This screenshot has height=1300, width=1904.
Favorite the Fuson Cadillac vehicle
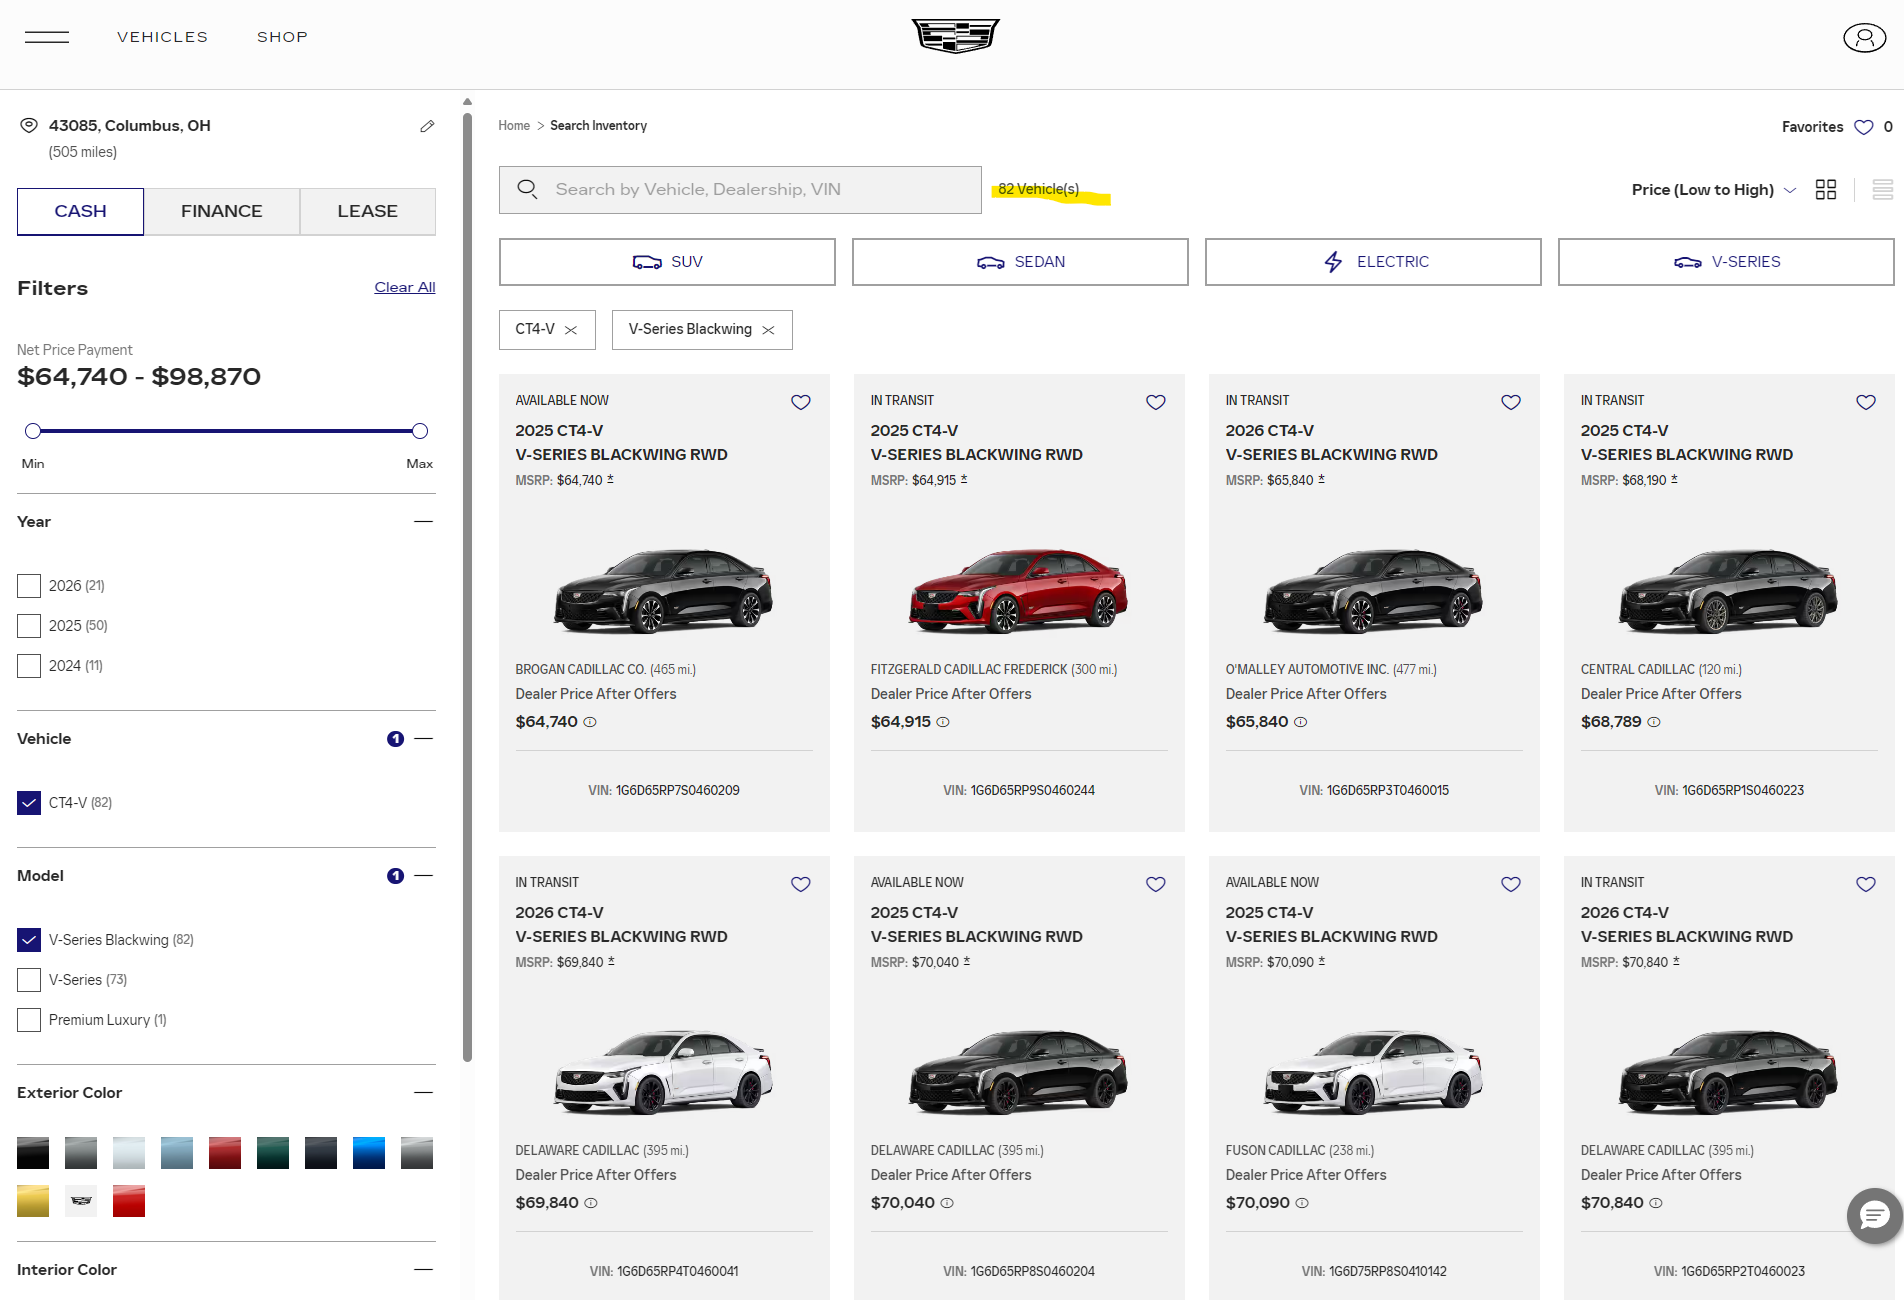point(1510,884)
